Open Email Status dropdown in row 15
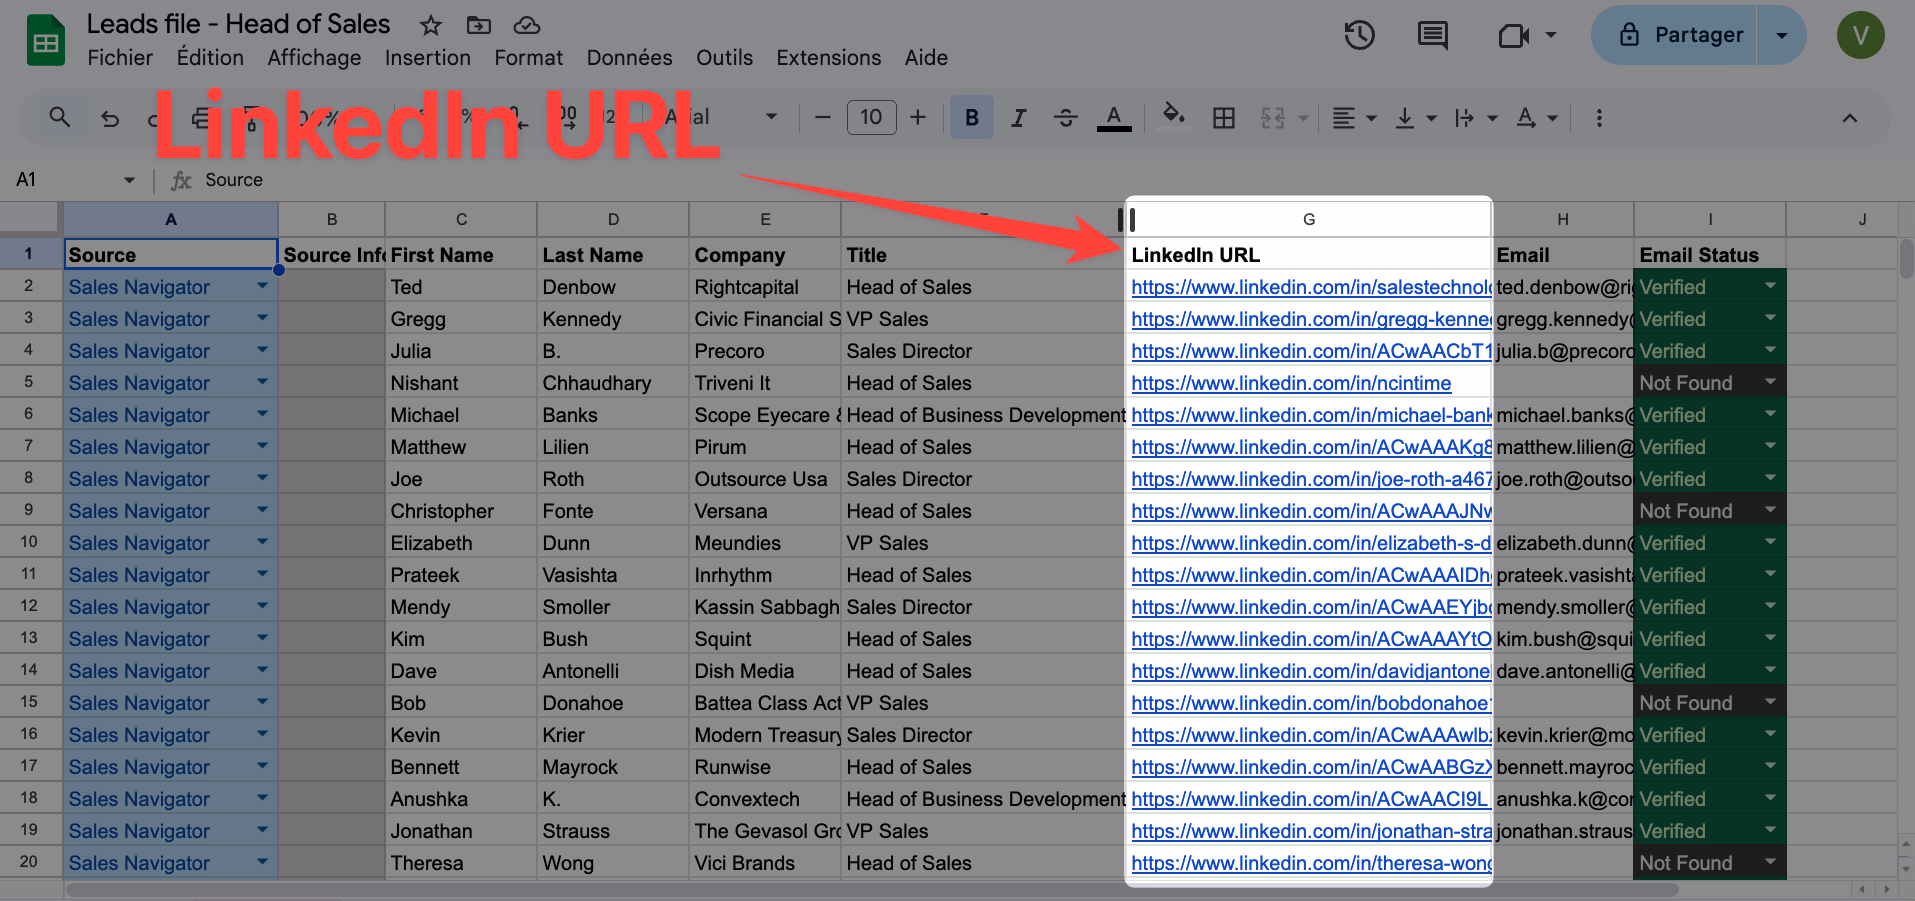Viewport: 1915px width, 901px height. [x=1770, y=702]
